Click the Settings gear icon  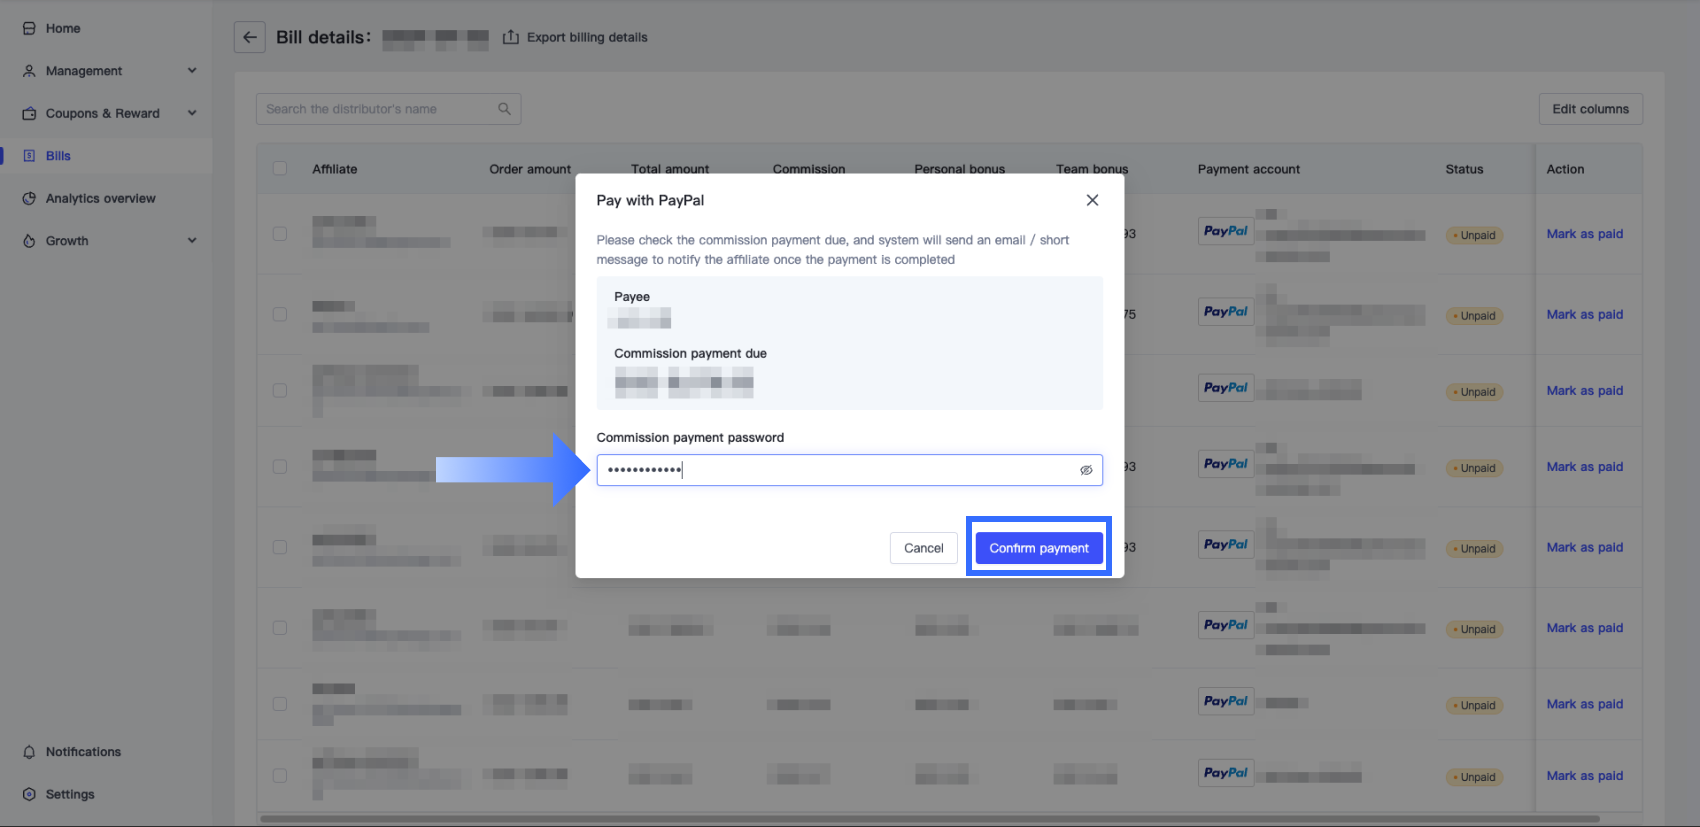pyautogui.click(x=29, y=795)
